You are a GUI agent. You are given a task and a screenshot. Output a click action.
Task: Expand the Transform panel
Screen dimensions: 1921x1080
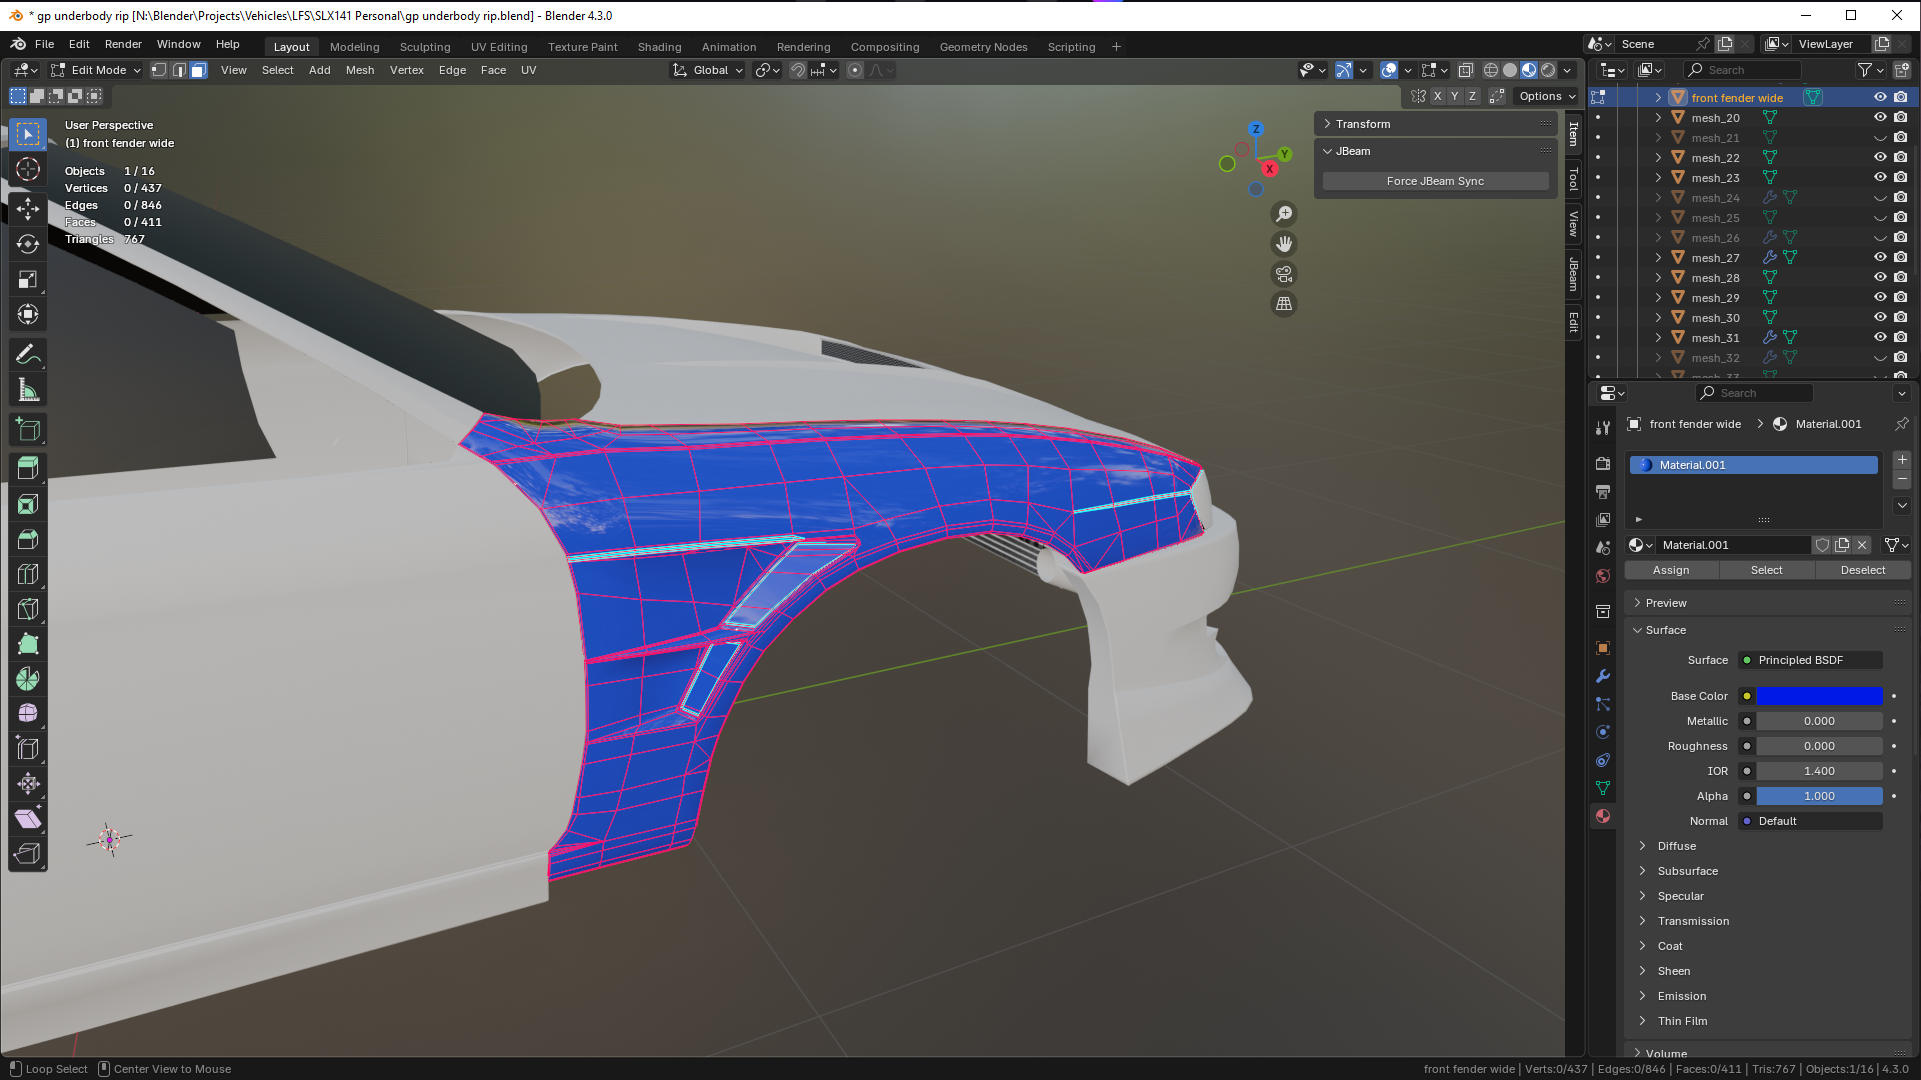click(x=1363, y=124)
